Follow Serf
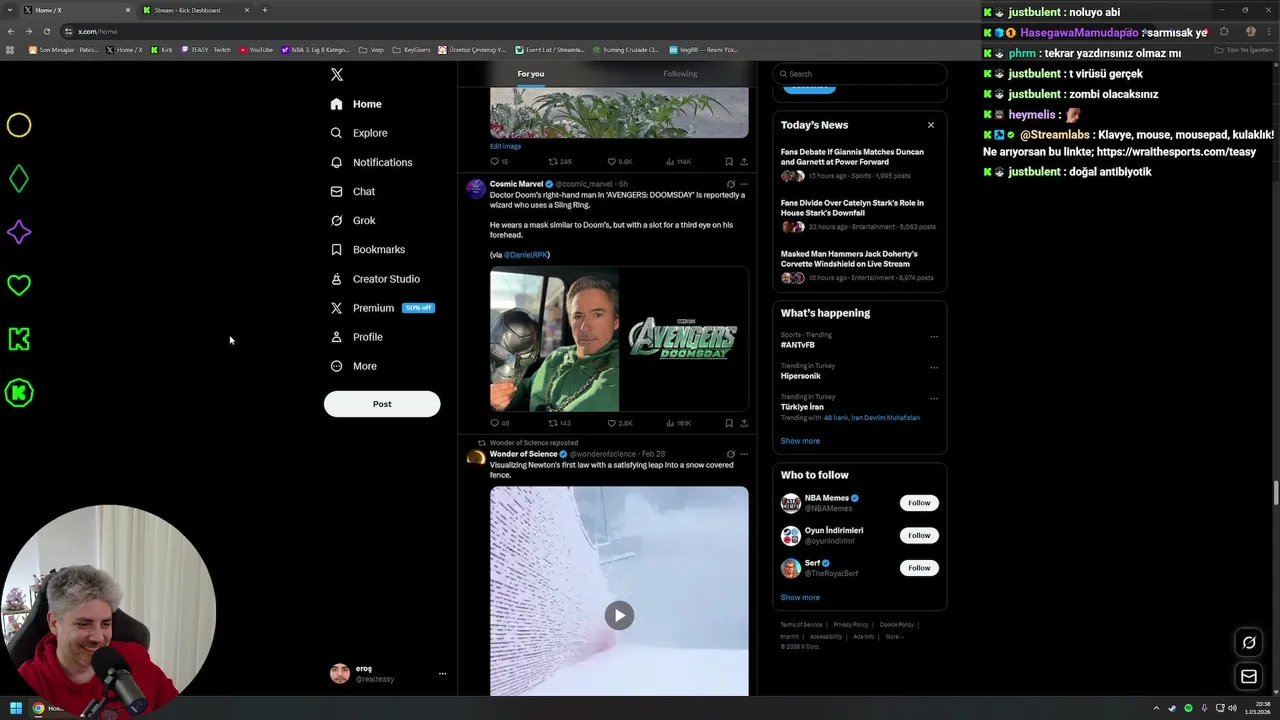1280x720 pixels. 919,568
